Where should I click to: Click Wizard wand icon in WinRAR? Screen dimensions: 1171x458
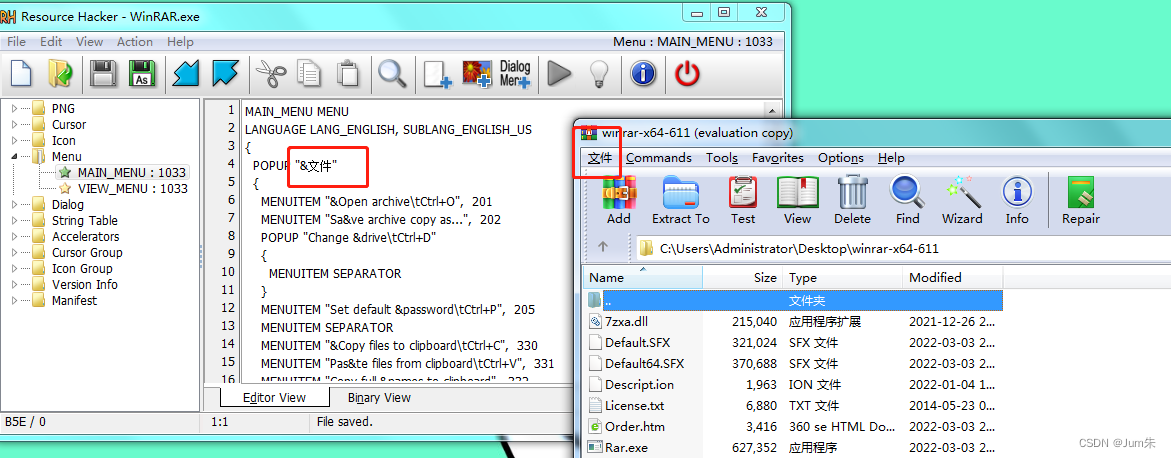(x=962, y=200)
